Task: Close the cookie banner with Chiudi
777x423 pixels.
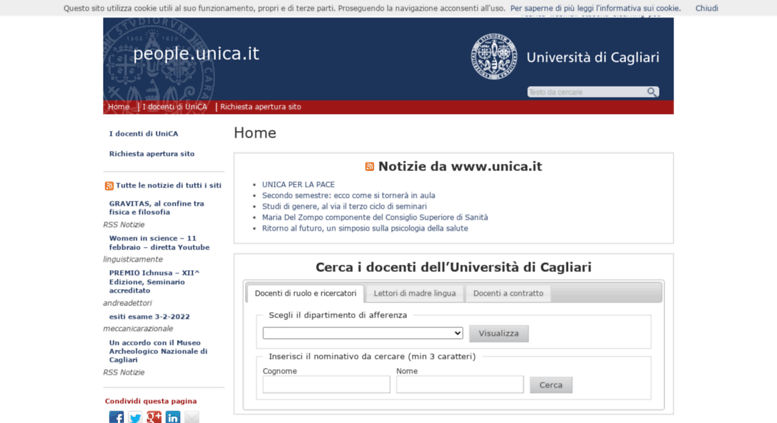Action: click(x=707, y=8)
